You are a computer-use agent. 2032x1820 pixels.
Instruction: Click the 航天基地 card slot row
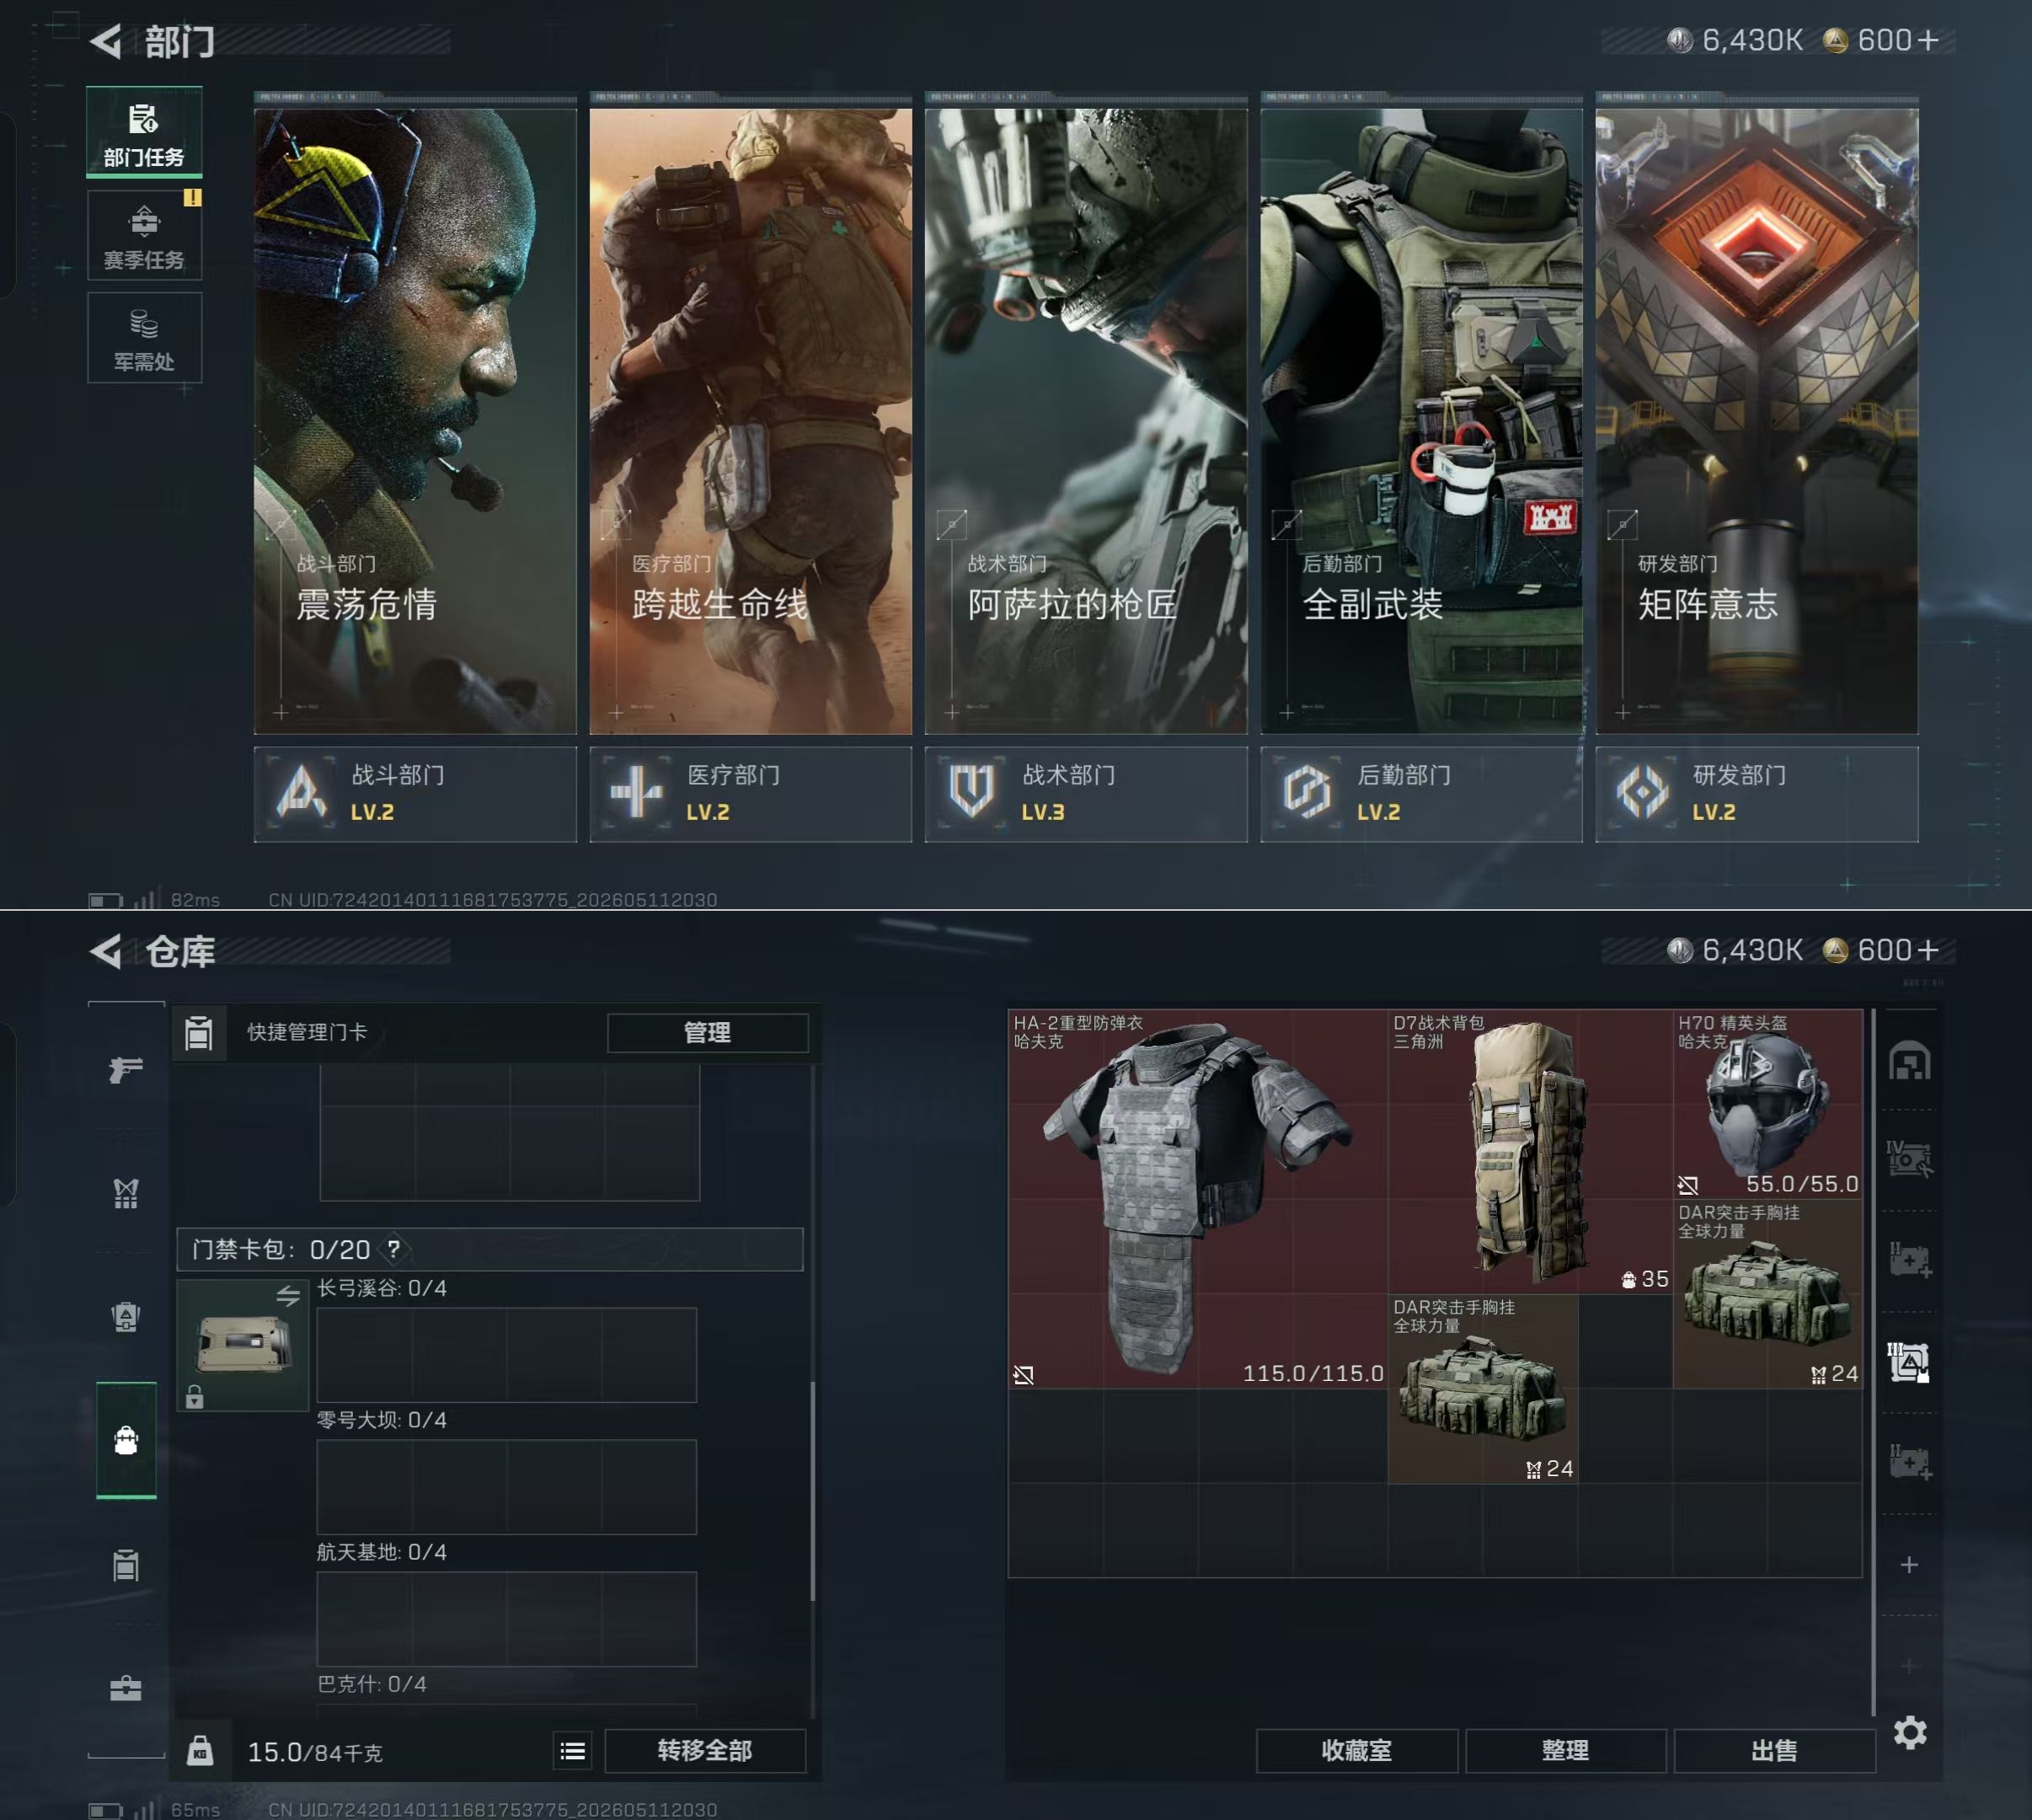coord(507,1619)
